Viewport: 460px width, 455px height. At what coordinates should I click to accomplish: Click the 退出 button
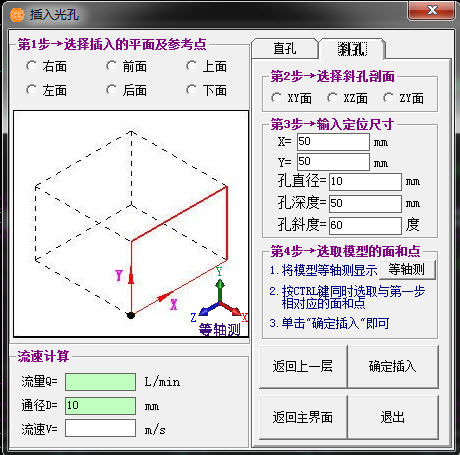tap(393, 417)
